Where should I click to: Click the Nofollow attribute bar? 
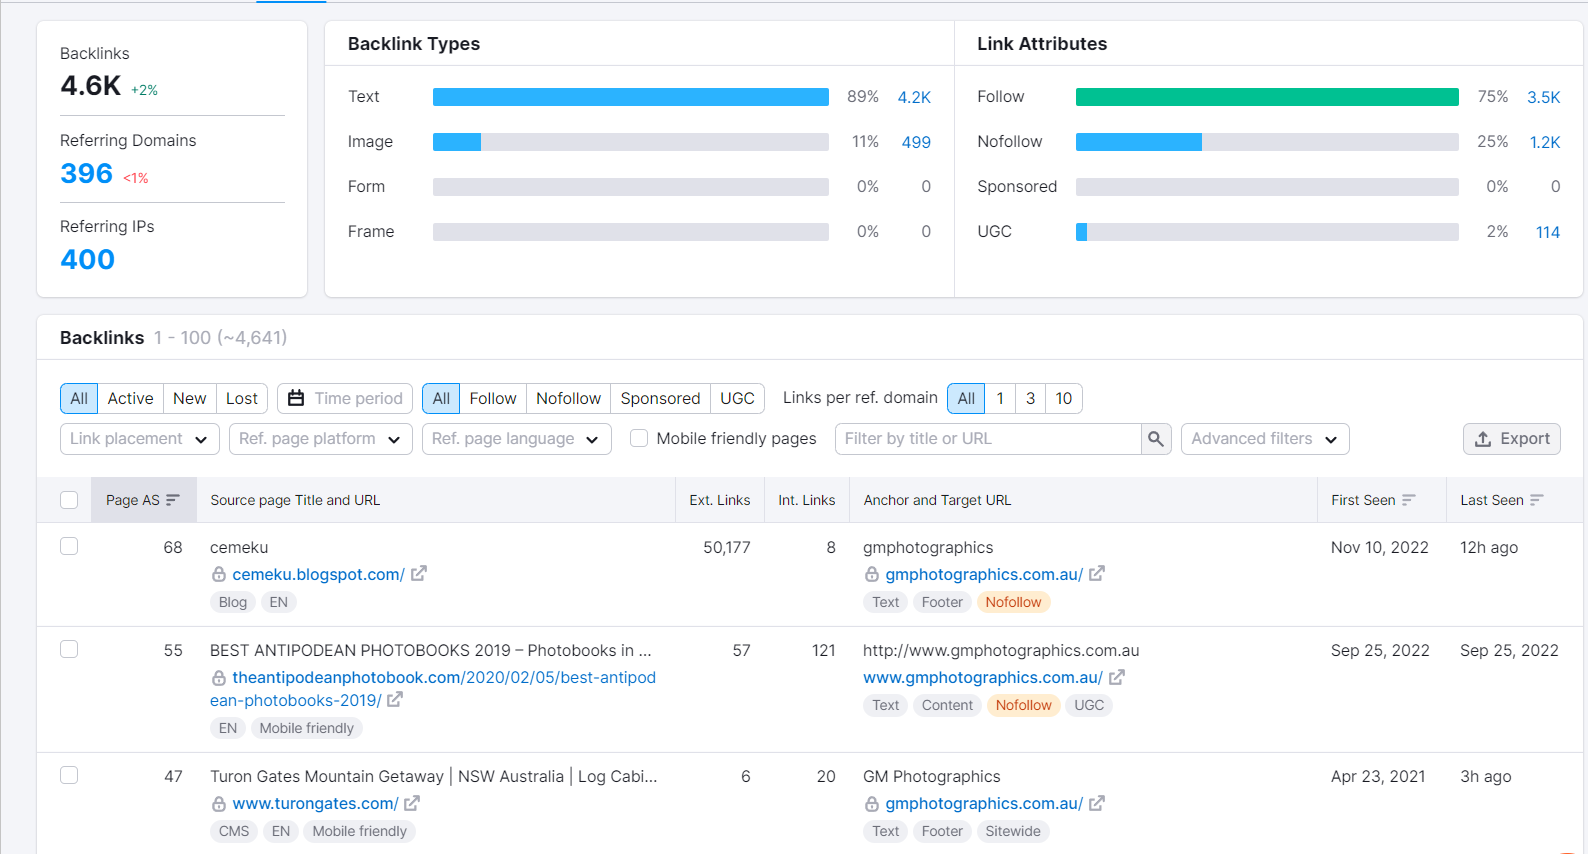point(1267,142)
